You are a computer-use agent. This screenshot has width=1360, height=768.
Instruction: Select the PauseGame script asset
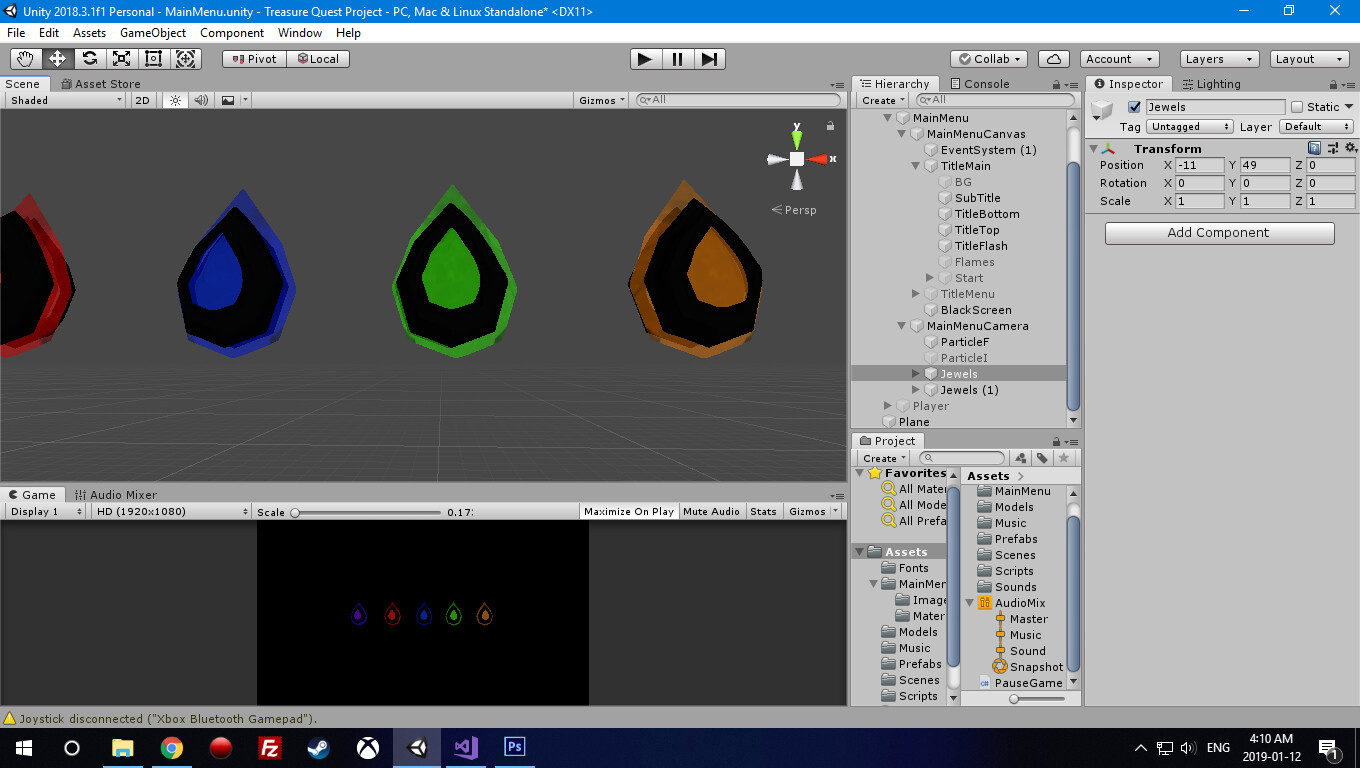pyautogui.click(x=1020, y=683)
